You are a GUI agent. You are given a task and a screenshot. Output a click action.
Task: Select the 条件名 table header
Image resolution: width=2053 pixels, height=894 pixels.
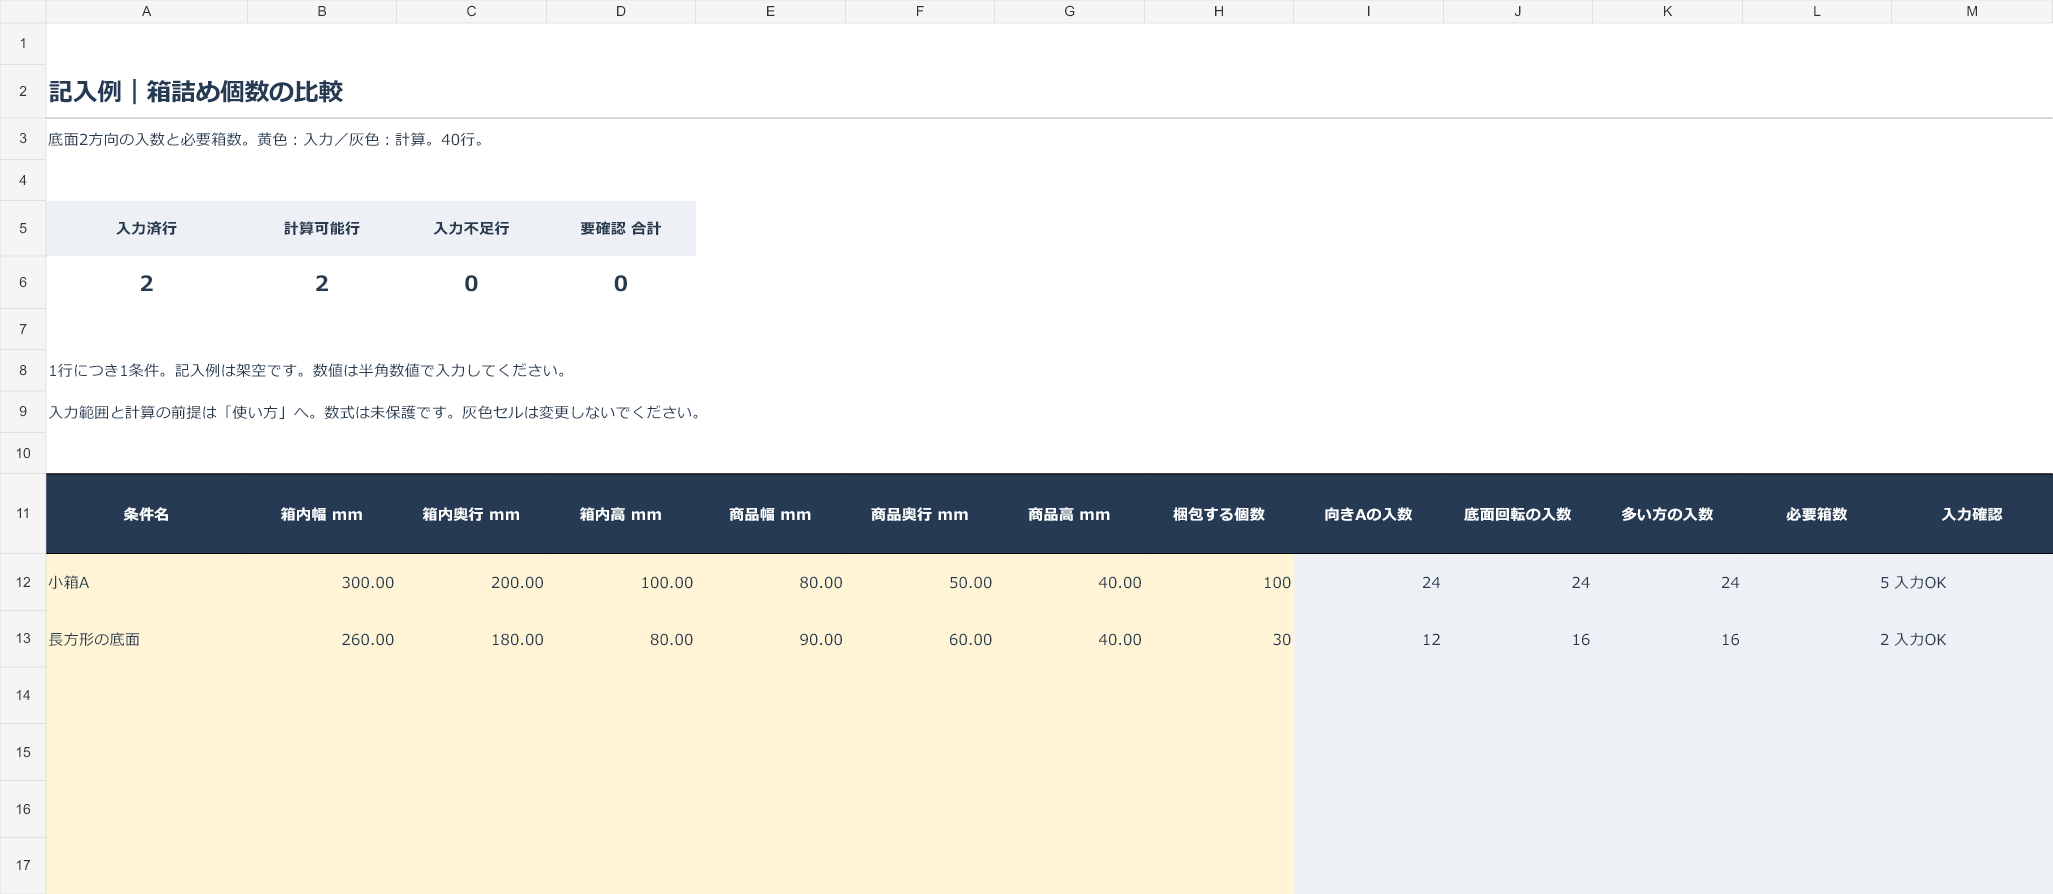[x=146, y=515]
